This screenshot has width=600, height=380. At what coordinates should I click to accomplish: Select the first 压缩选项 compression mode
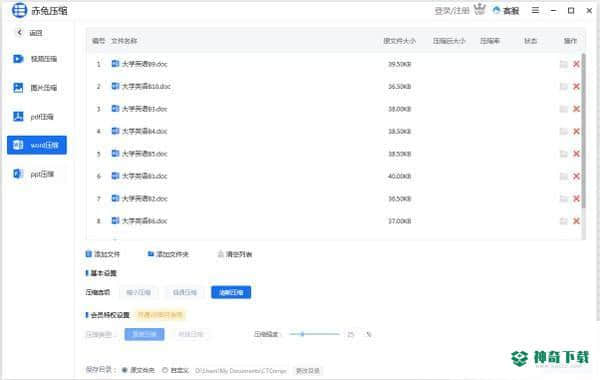pos(139,292)
